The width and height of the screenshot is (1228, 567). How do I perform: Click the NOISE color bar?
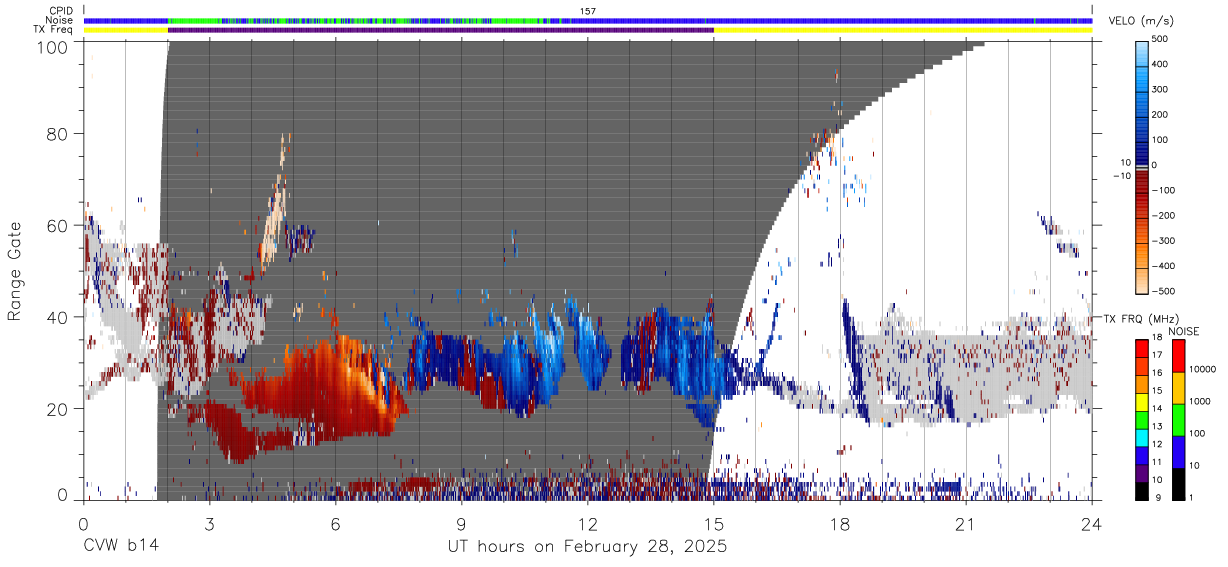coord(1178,419)
